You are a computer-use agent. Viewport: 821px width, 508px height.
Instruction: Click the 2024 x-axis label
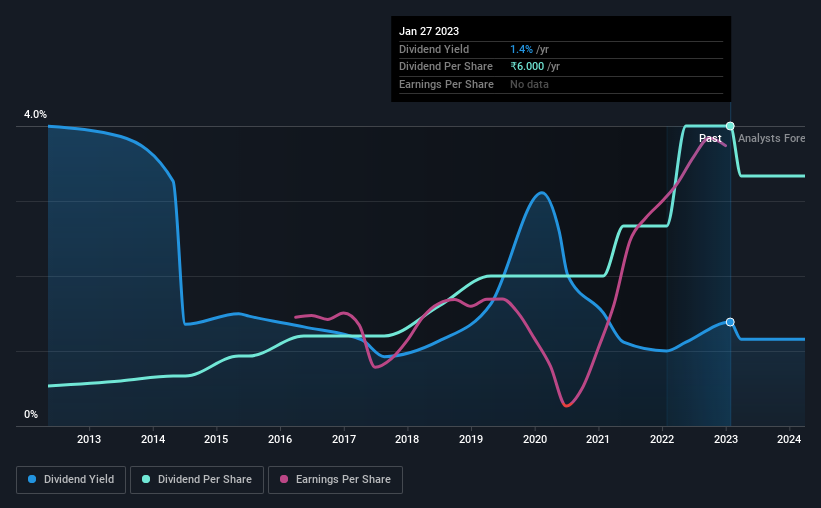(x=789, y=439)
